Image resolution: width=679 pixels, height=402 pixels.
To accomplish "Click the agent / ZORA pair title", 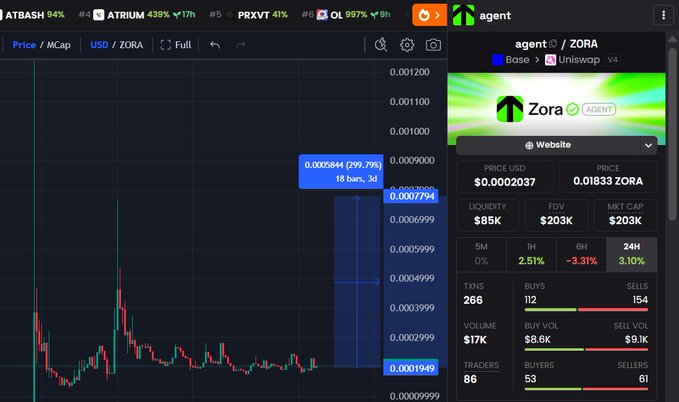I will (x=556, y=44).
